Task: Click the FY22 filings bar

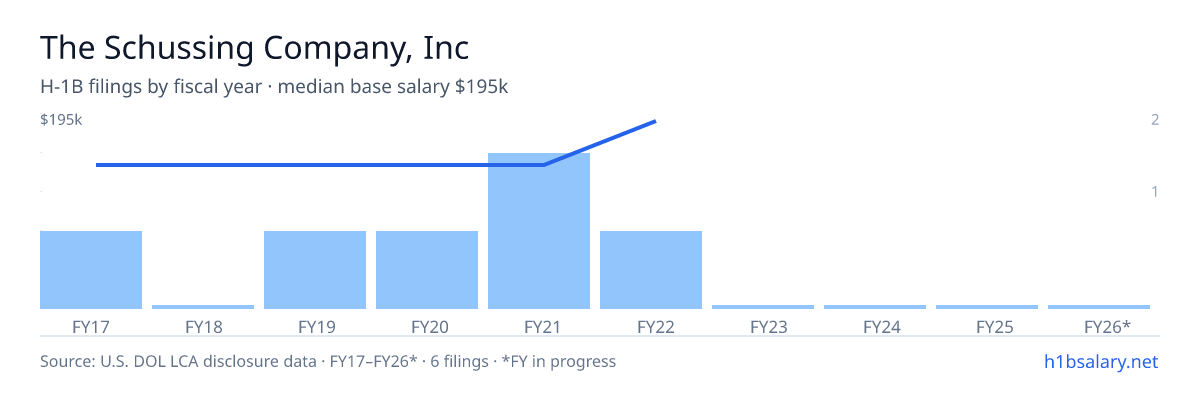Action: 651,270
